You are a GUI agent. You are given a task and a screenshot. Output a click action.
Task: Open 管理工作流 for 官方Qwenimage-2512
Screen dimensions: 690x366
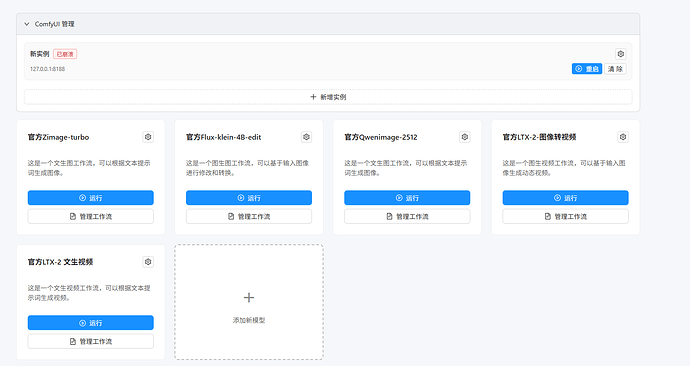(407, 216)
